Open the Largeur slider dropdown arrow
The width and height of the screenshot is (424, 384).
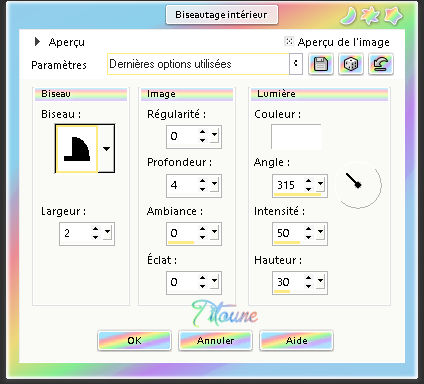point(107,232)
